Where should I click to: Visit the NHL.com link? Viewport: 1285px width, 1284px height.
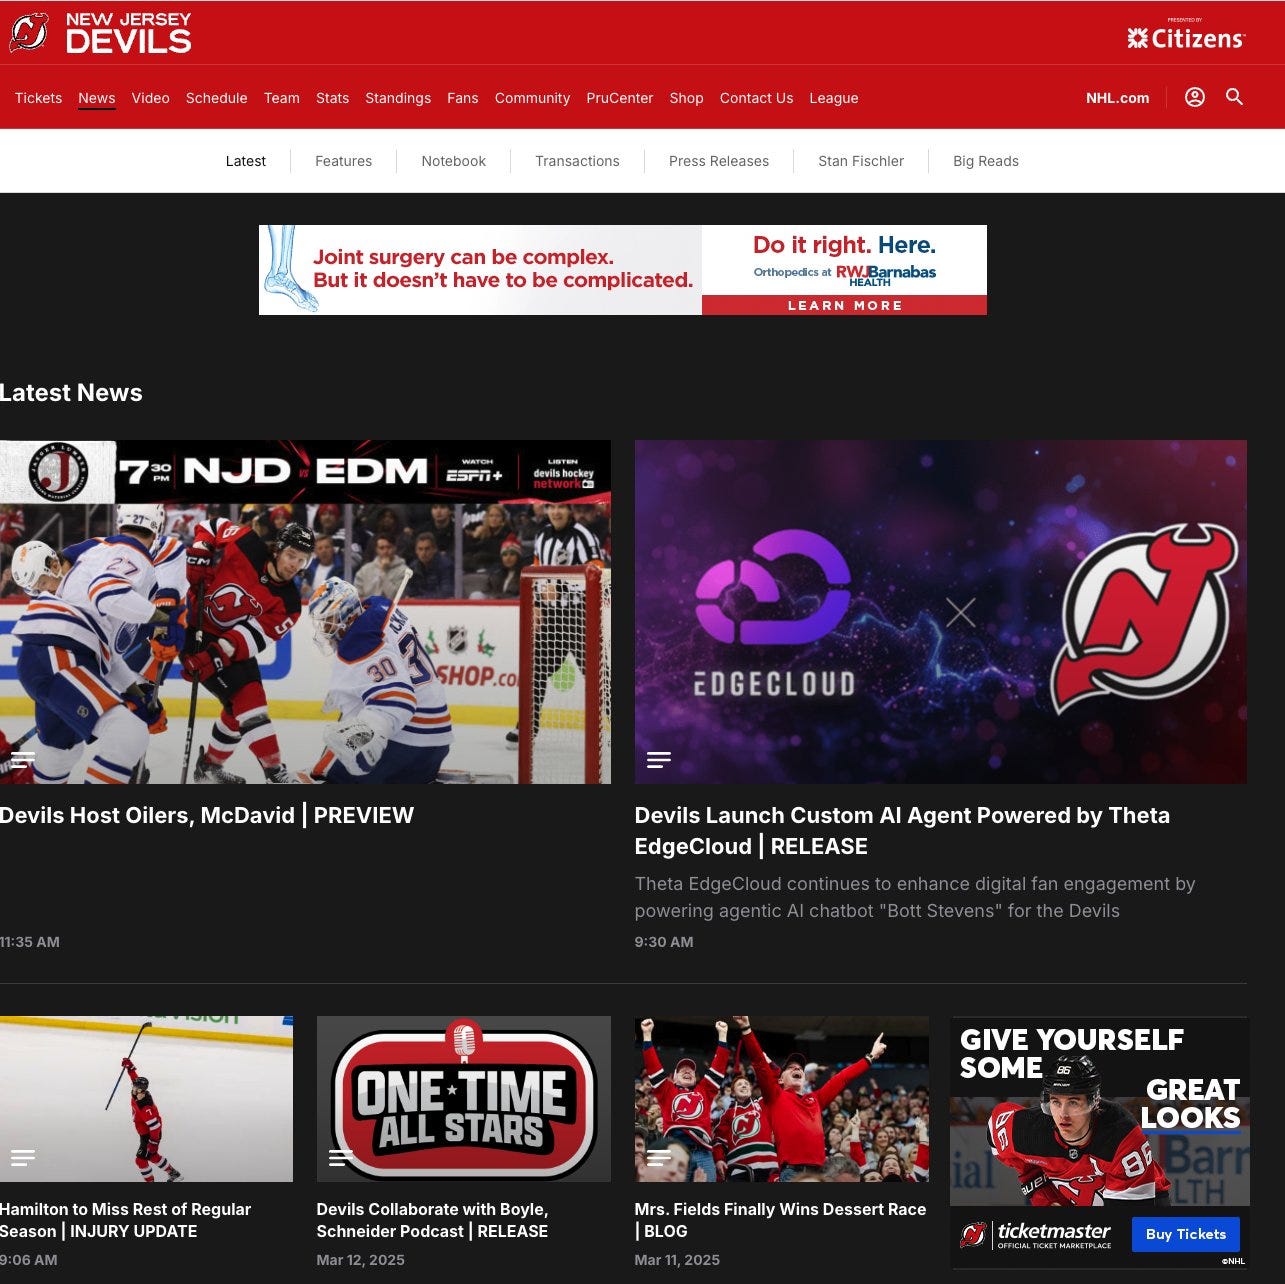pyautogui.click(x=1118, y=98)
